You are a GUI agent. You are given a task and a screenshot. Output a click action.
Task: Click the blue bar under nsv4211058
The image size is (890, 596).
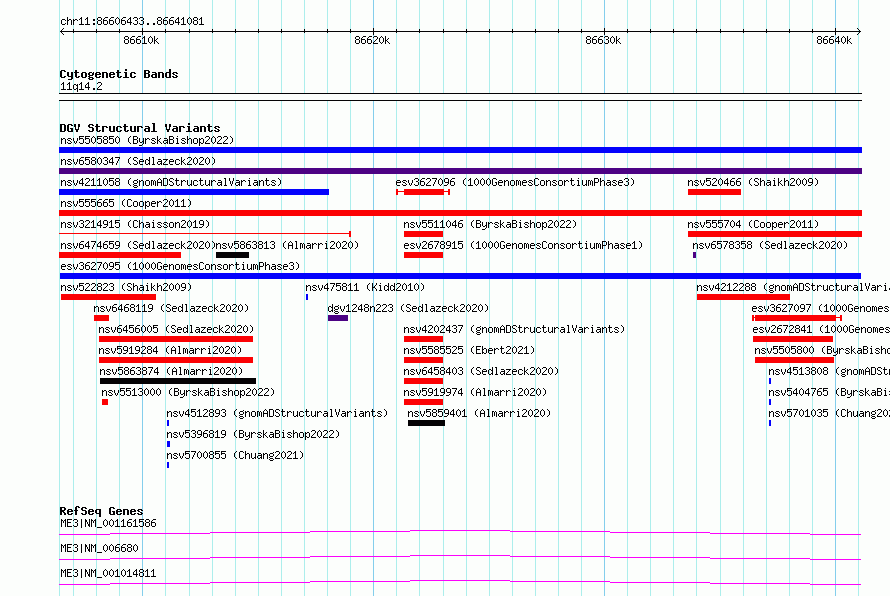194,192
